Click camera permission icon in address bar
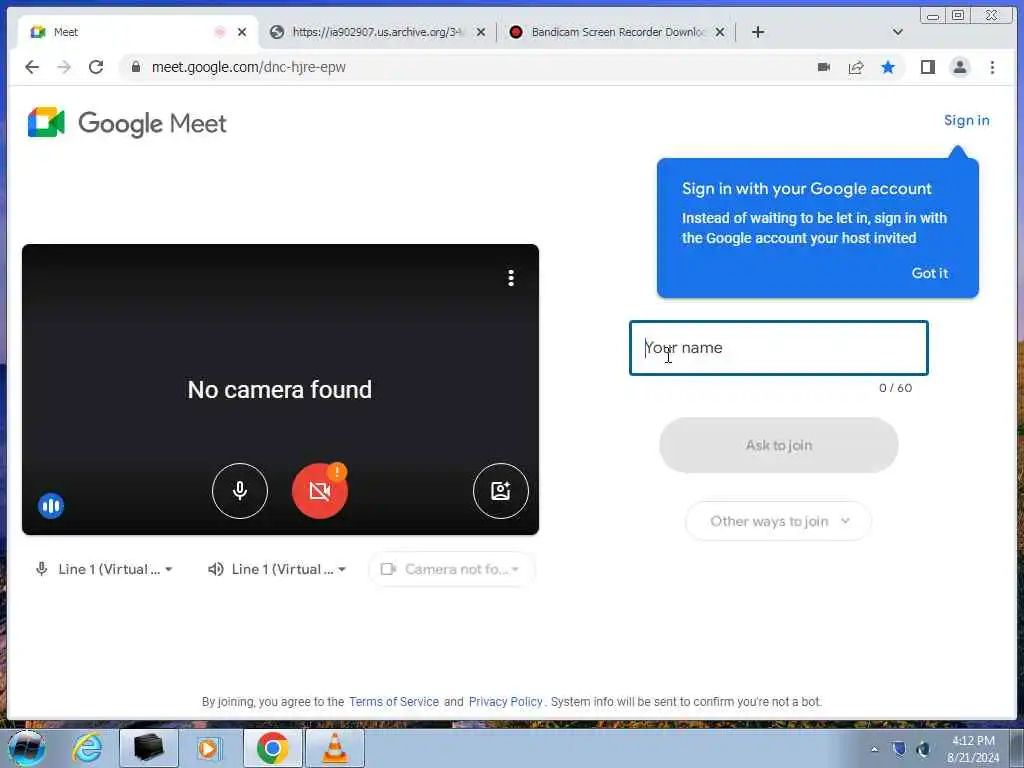Image resolution: width=1024 pixels, height=768 pixels. pos(824,67)
